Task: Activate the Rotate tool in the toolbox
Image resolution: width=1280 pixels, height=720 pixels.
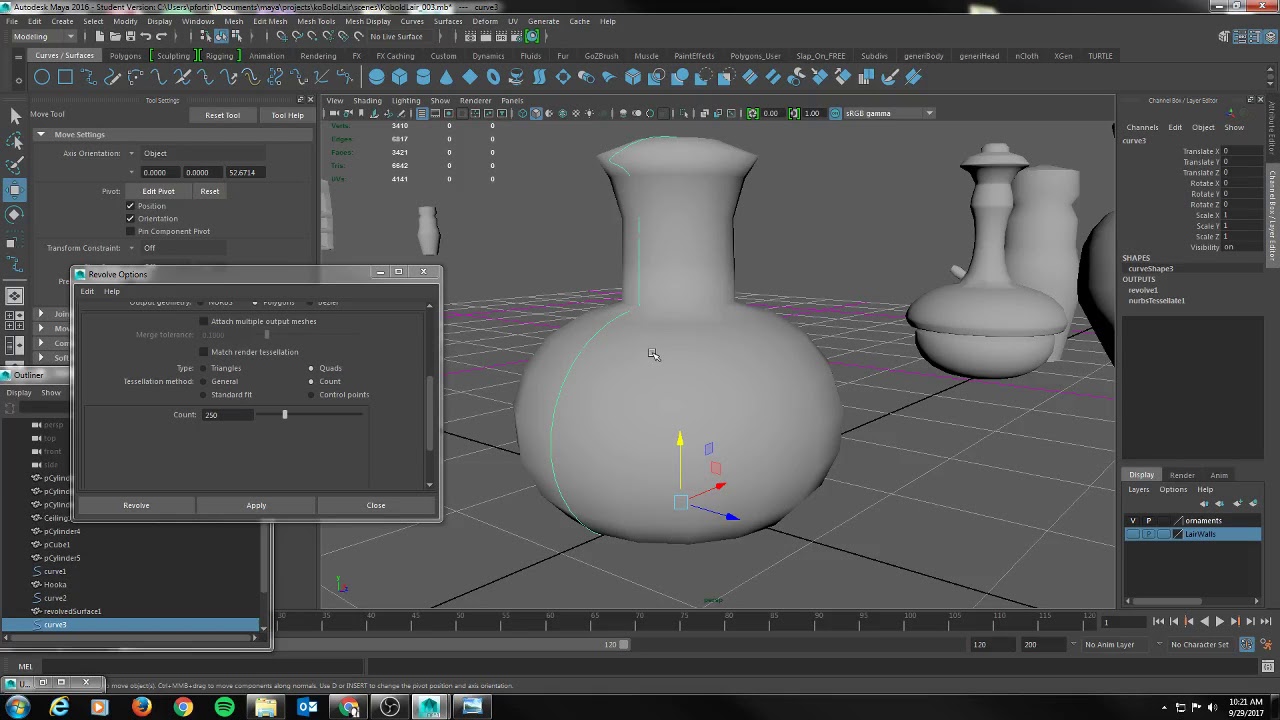Action: (x=15, y=215)
